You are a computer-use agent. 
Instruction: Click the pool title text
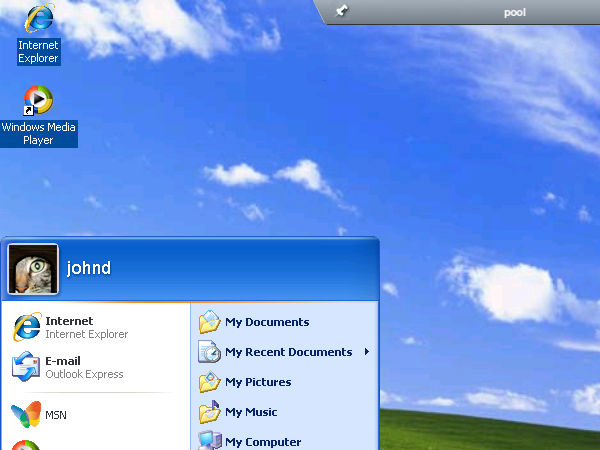pyautogui.click(x=515, y=13)
